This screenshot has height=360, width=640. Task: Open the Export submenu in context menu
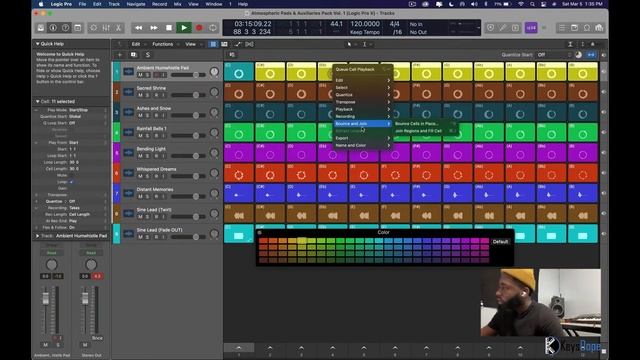pyautogui.click(x=362, y=138)
